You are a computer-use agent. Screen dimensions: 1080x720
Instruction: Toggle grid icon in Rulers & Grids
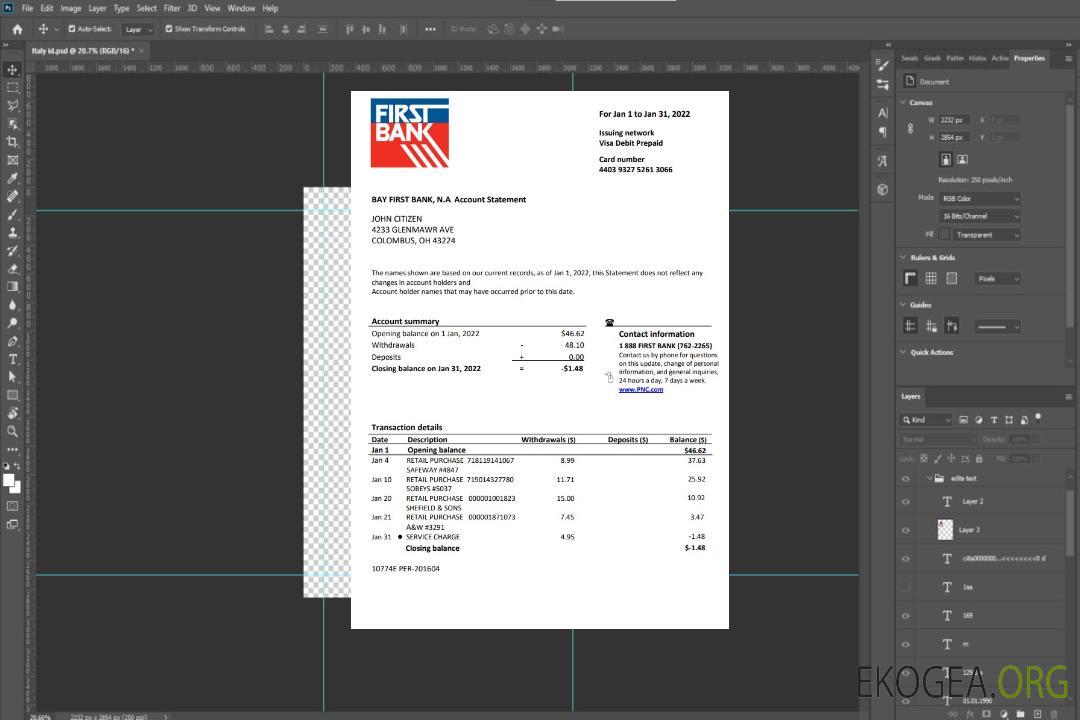pos(931,278)
